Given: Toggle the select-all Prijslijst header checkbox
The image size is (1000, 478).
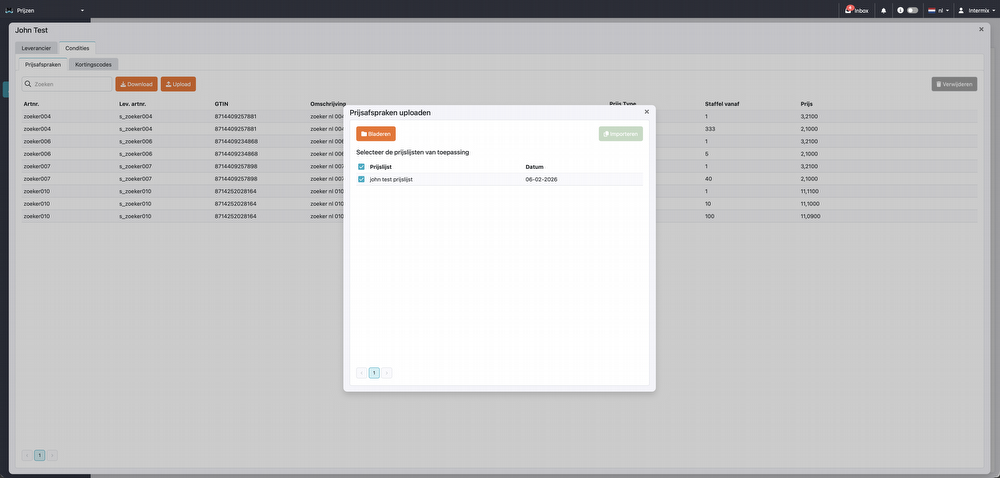Looking at the screenshot, I should coord(361,167).
